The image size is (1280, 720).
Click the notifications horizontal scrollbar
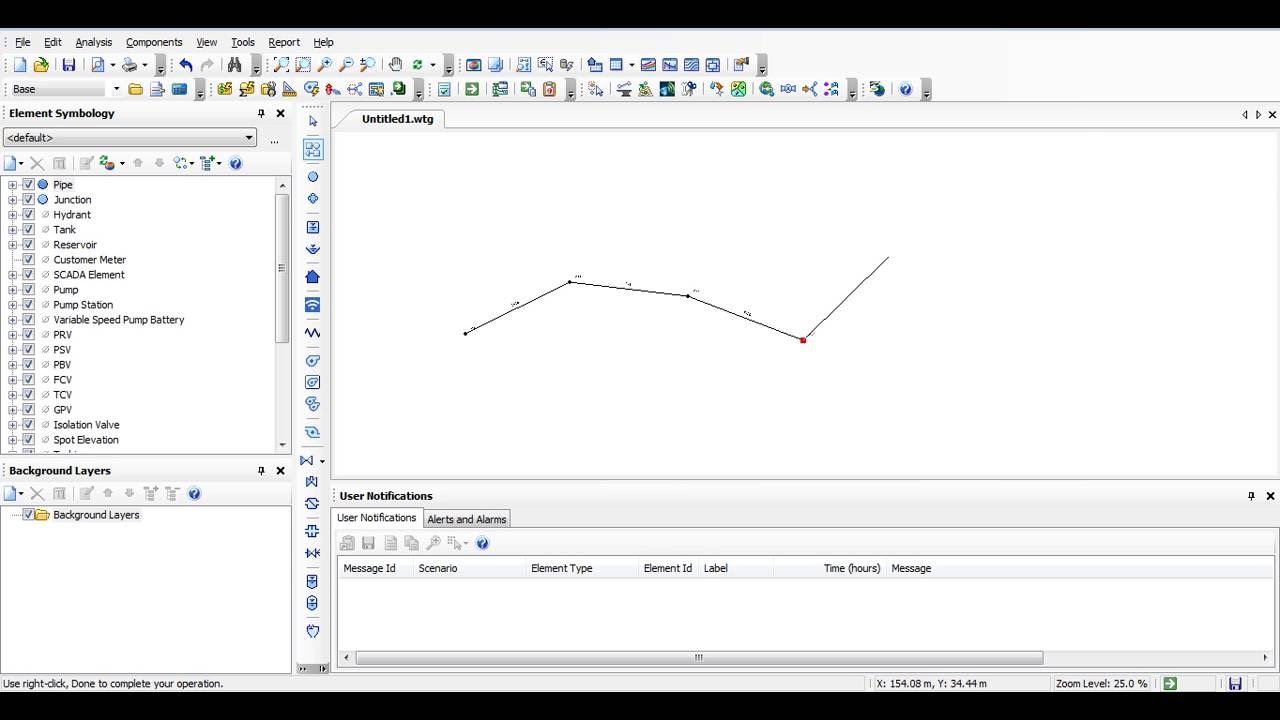(699, 658)
